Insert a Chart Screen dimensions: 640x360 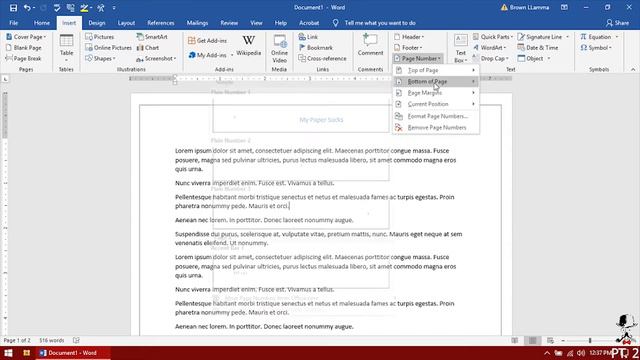coord(148,47)
